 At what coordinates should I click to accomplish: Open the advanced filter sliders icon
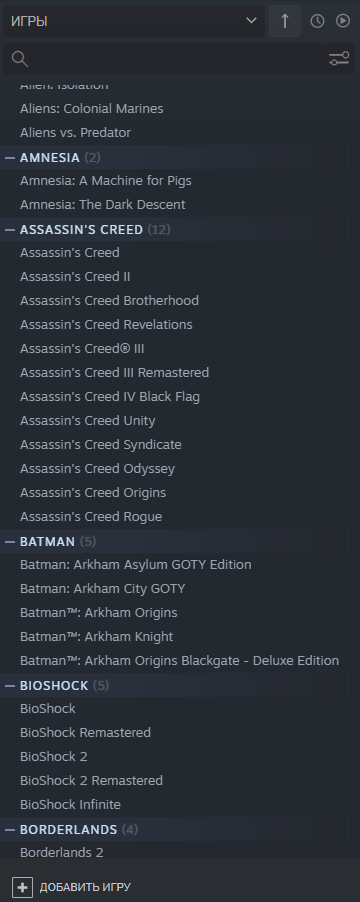click(x=339, y=59)
